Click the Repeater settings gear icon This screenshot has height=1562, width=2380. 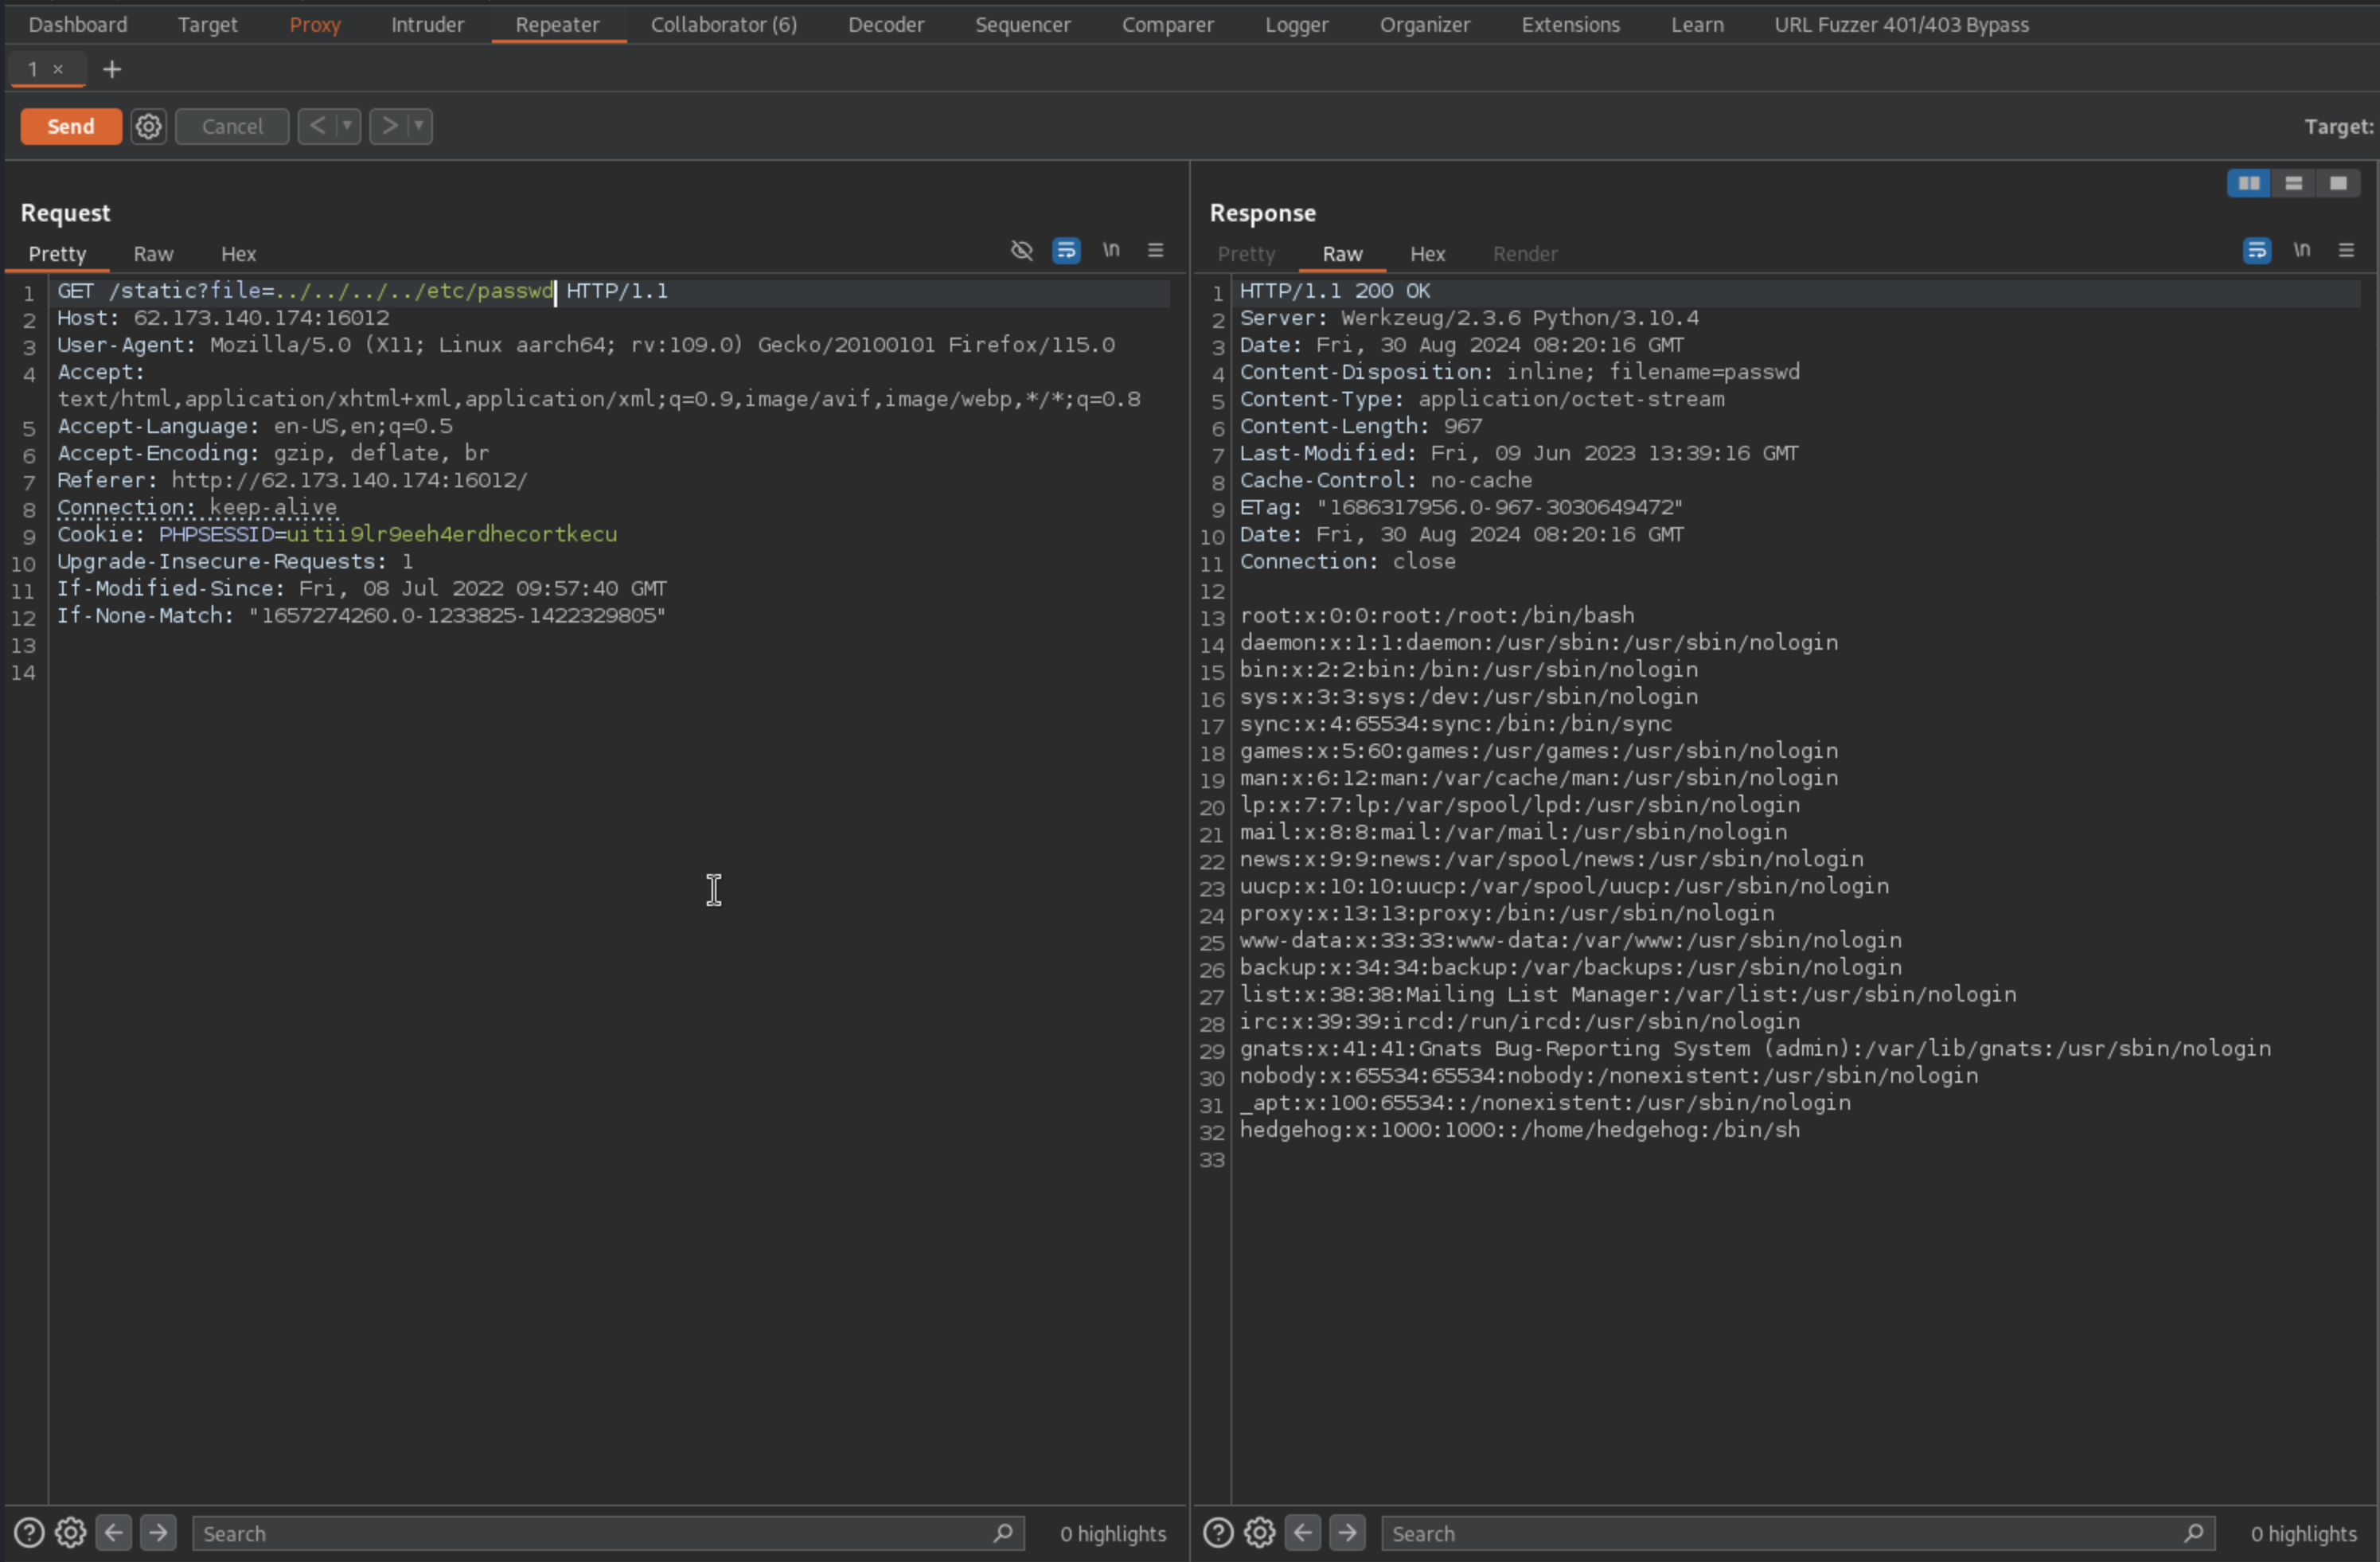pos(148,126)
